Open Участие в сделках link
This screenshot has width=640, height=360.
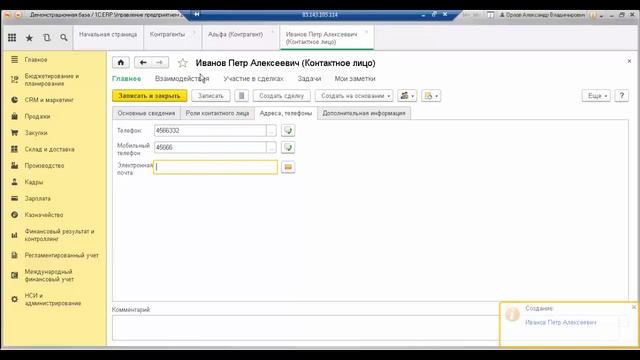[253, 78]
